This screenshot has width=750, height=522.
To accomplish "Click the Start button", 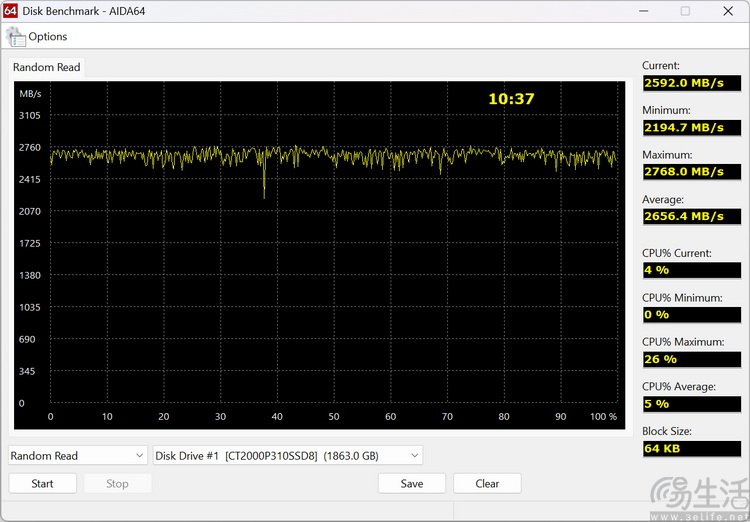I will pyautogui.click(x=43, y=483).
